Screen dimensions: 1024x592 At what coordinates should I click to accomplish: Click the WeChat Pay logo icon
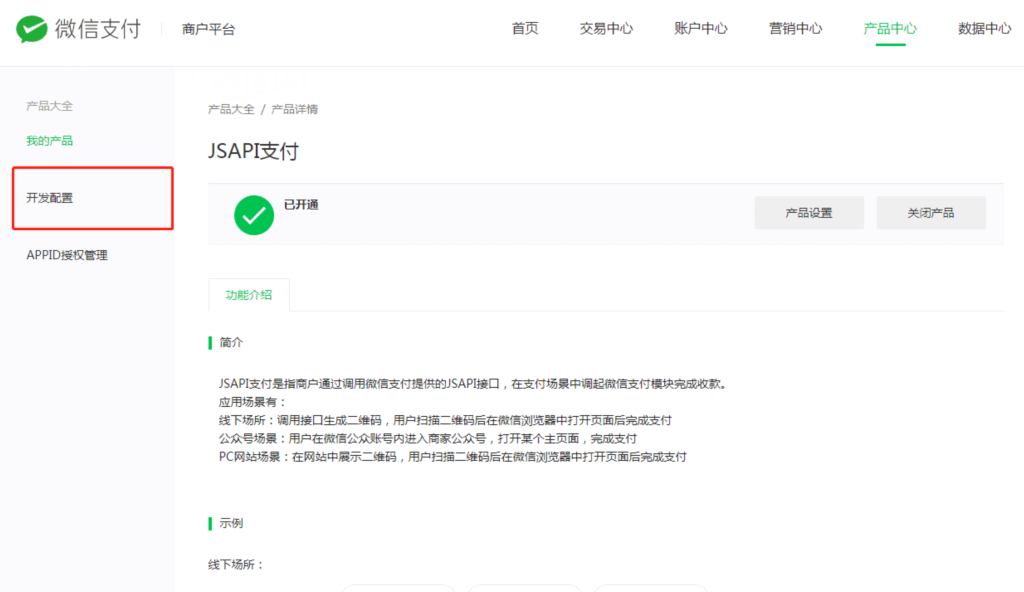point(32,29)
